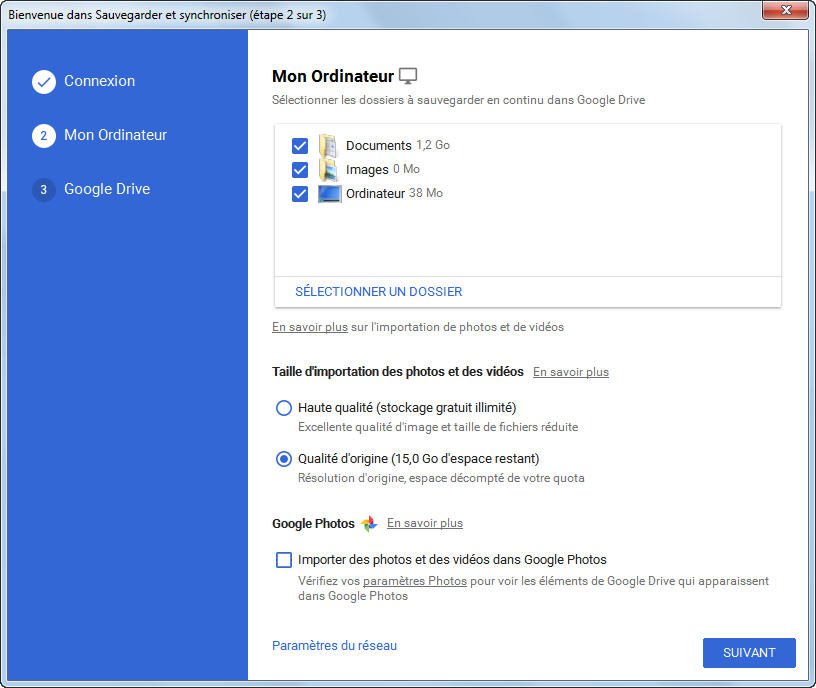Viewport: 816px width, 688px height.
Task: Click the Taille d'importation des photos heading
Action: 398,372
